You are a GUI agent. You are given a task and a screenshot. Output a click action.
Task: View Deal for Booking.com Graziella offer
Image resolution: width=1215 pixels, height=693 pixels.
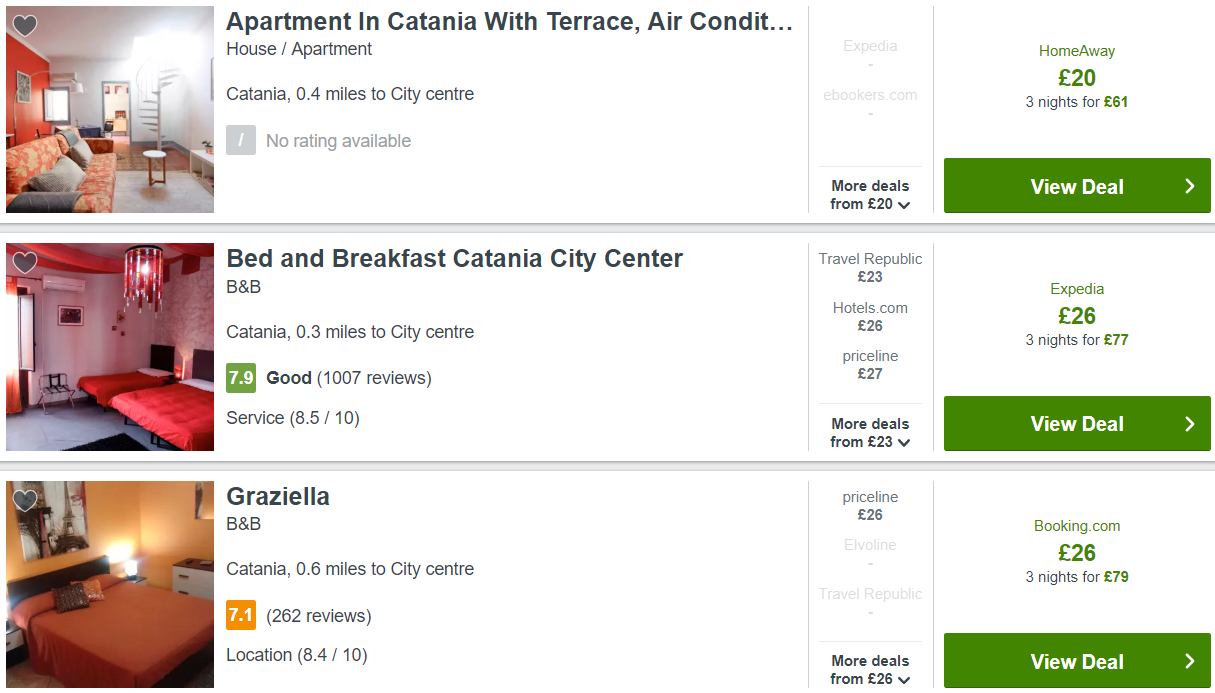(1077, 661)
